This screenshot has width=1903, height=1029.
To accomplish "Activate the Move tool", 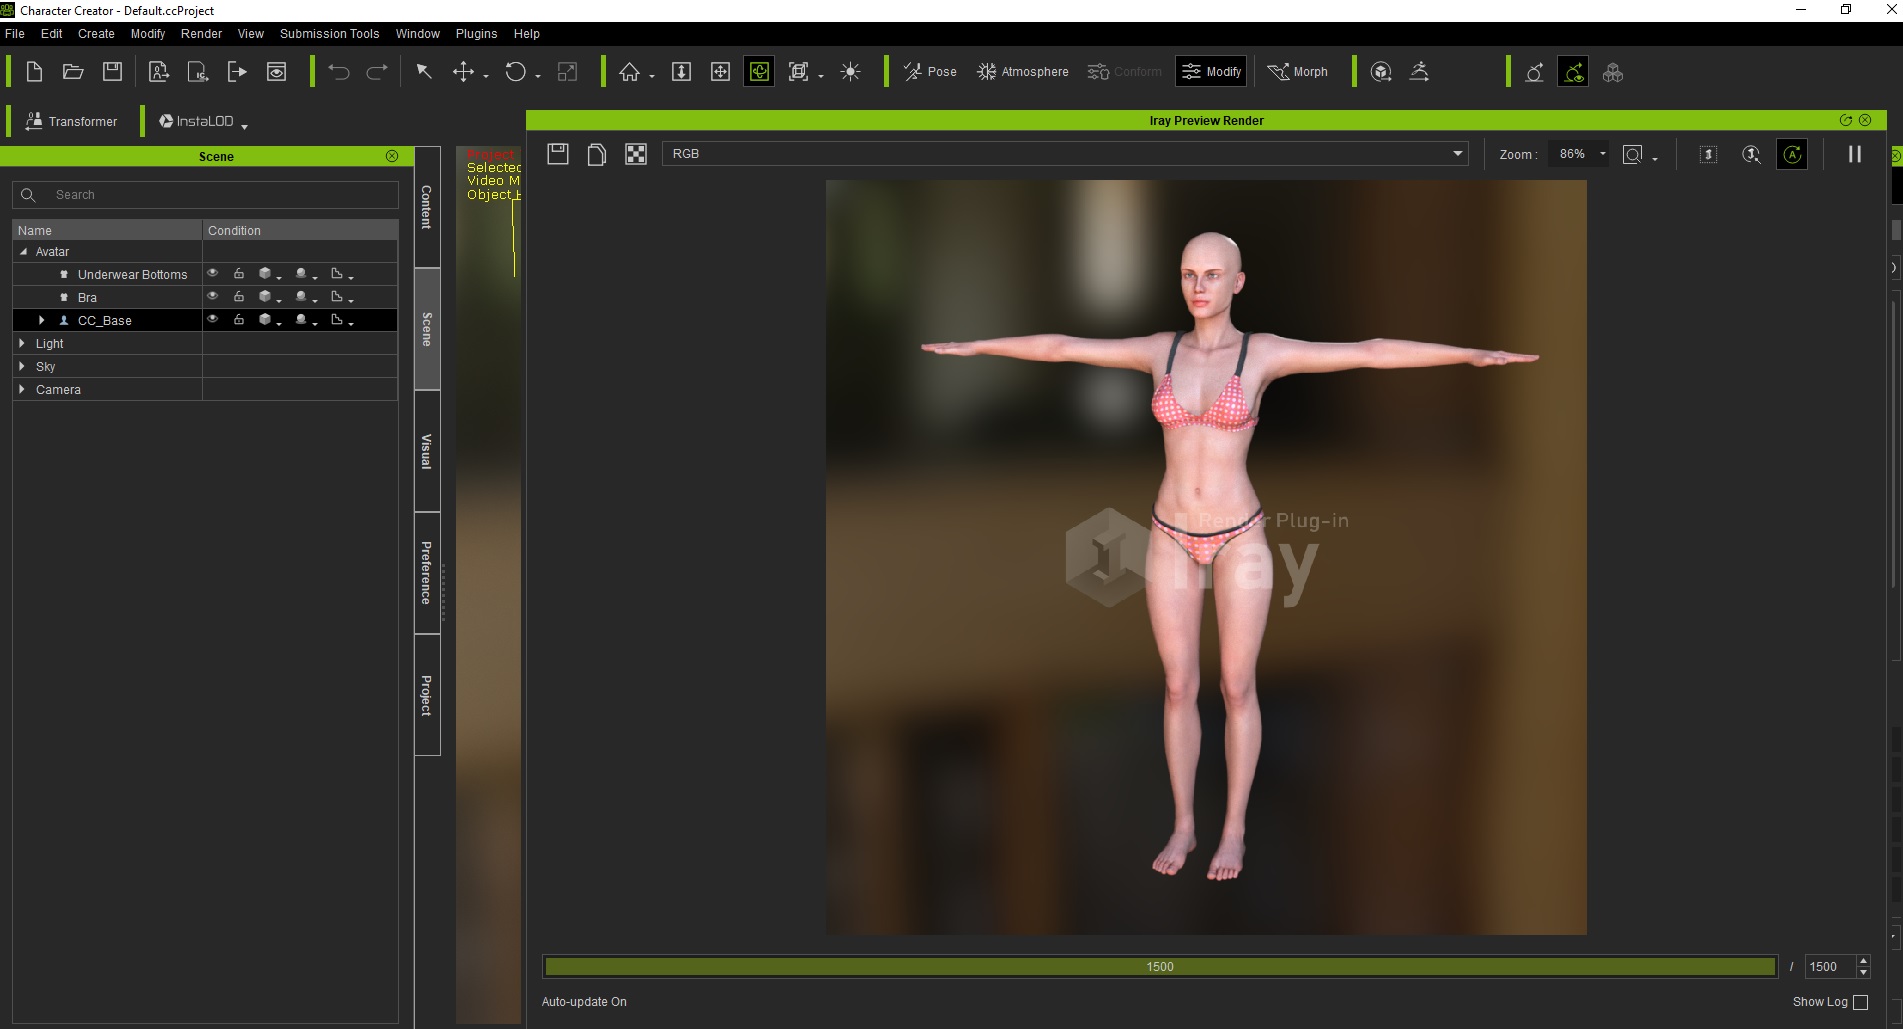I will 463,72.
